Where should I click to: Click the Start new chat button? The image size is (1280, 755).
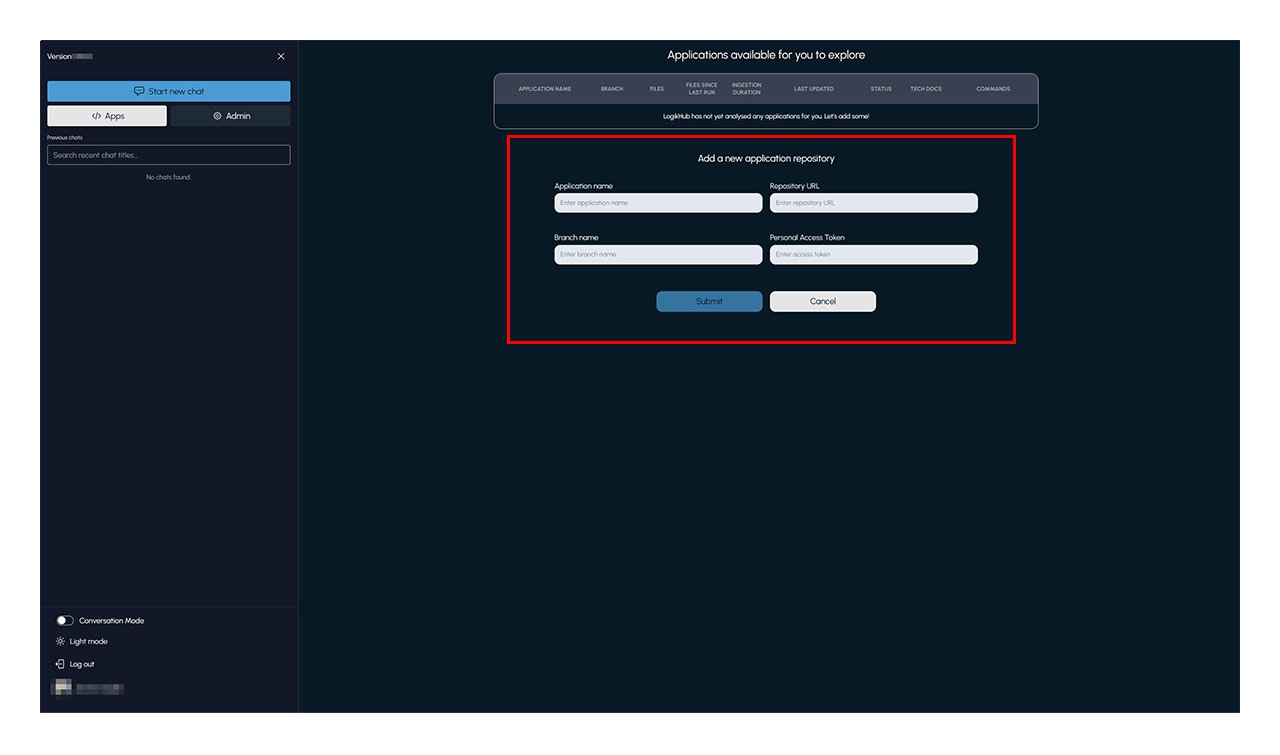[x=169, y=91]
